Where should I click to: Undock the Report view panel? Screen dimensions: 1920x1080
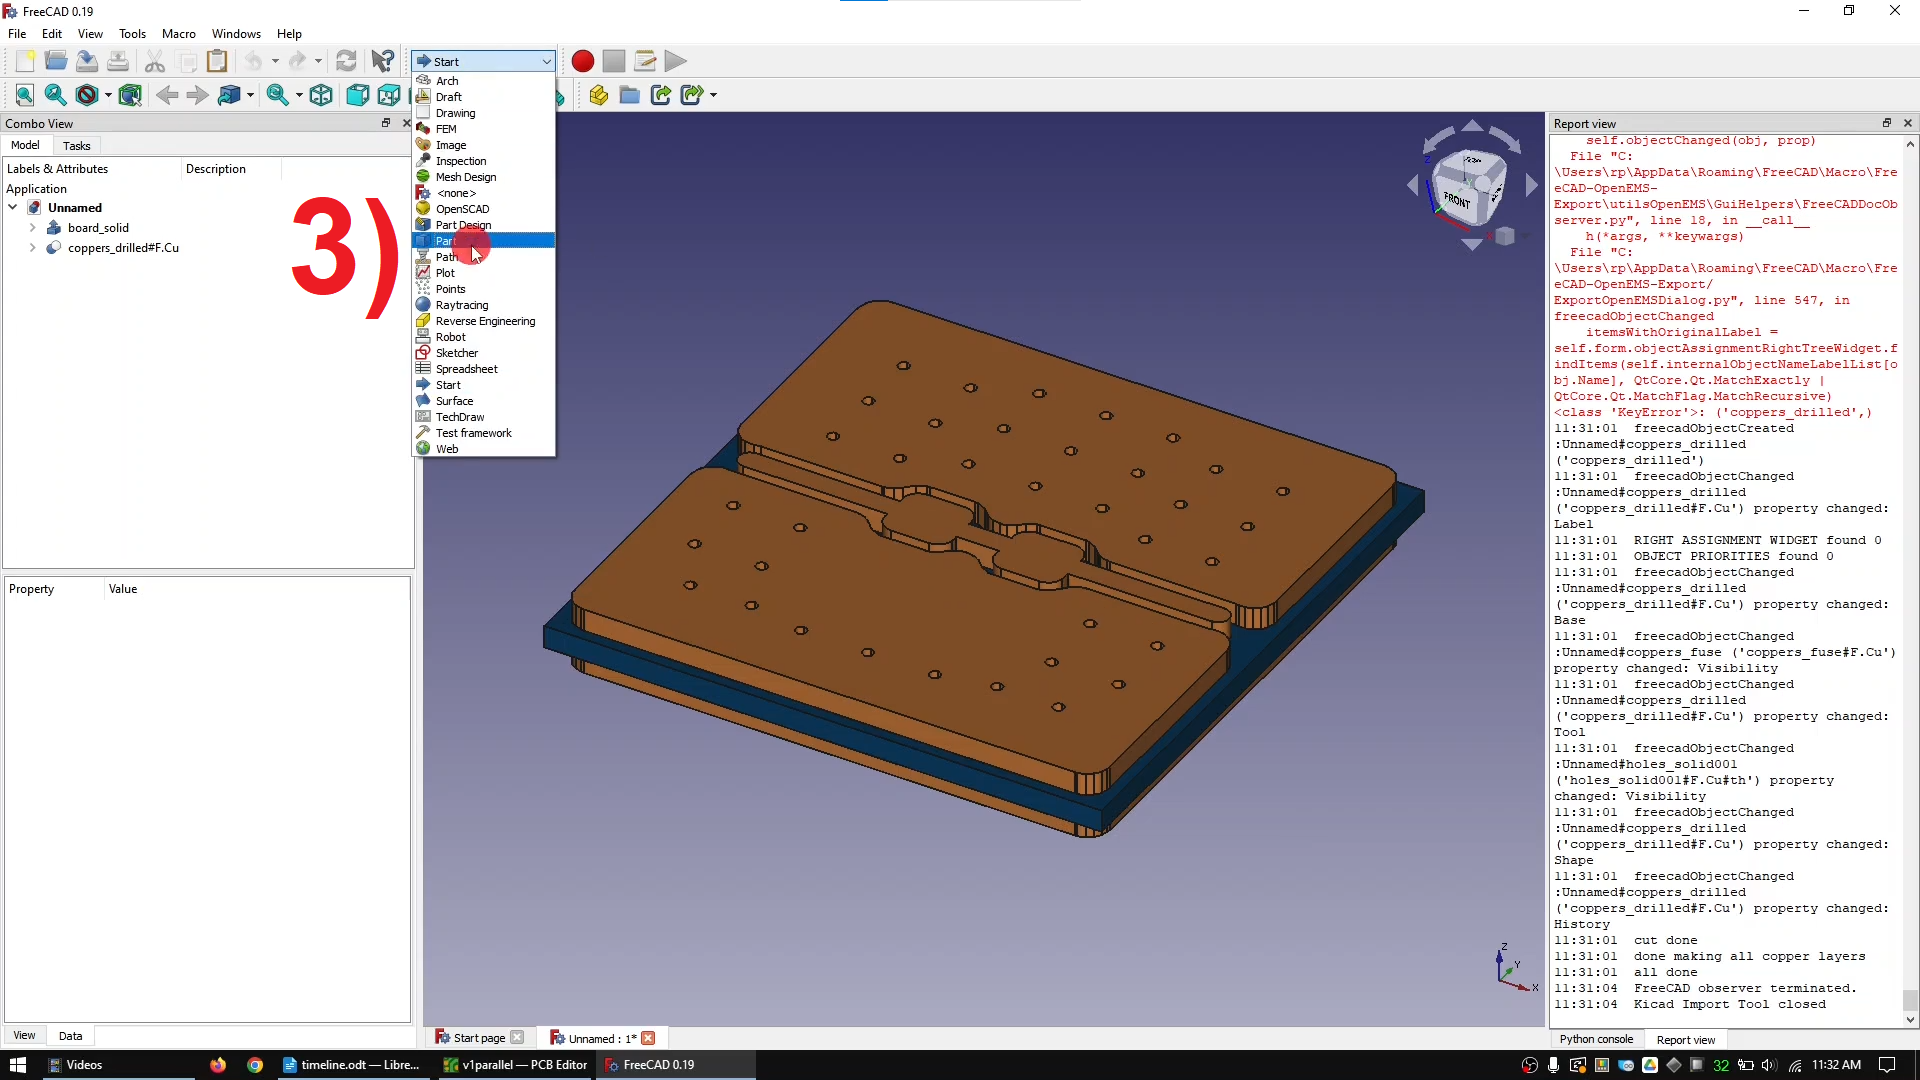click(x=1887, y=123)
